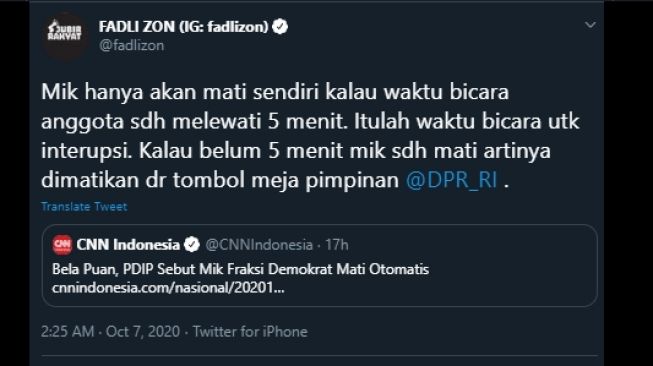653x366 pixels.
Task: Click the @CNNIndonesia handle in quote
Action: click(259, 245)
